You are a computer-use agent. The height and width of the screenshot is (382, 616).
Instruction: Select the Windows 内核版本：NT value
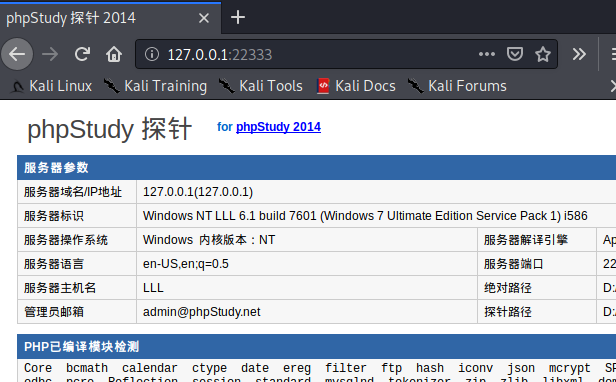209,240
